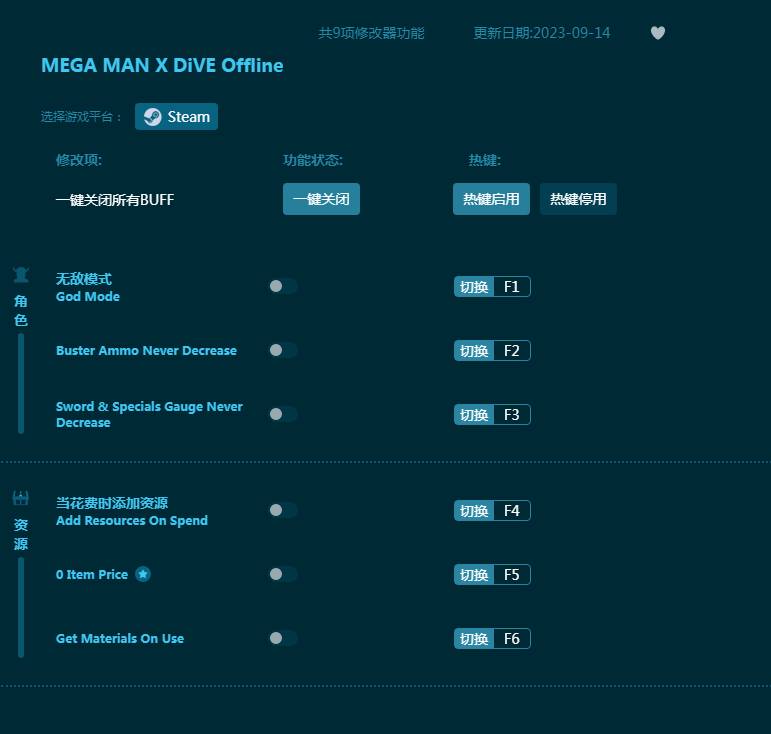This screenshot has height=734, width=771.
Task: Click the star badge beside 0 Item Price
Action: (x=143, y=574)
